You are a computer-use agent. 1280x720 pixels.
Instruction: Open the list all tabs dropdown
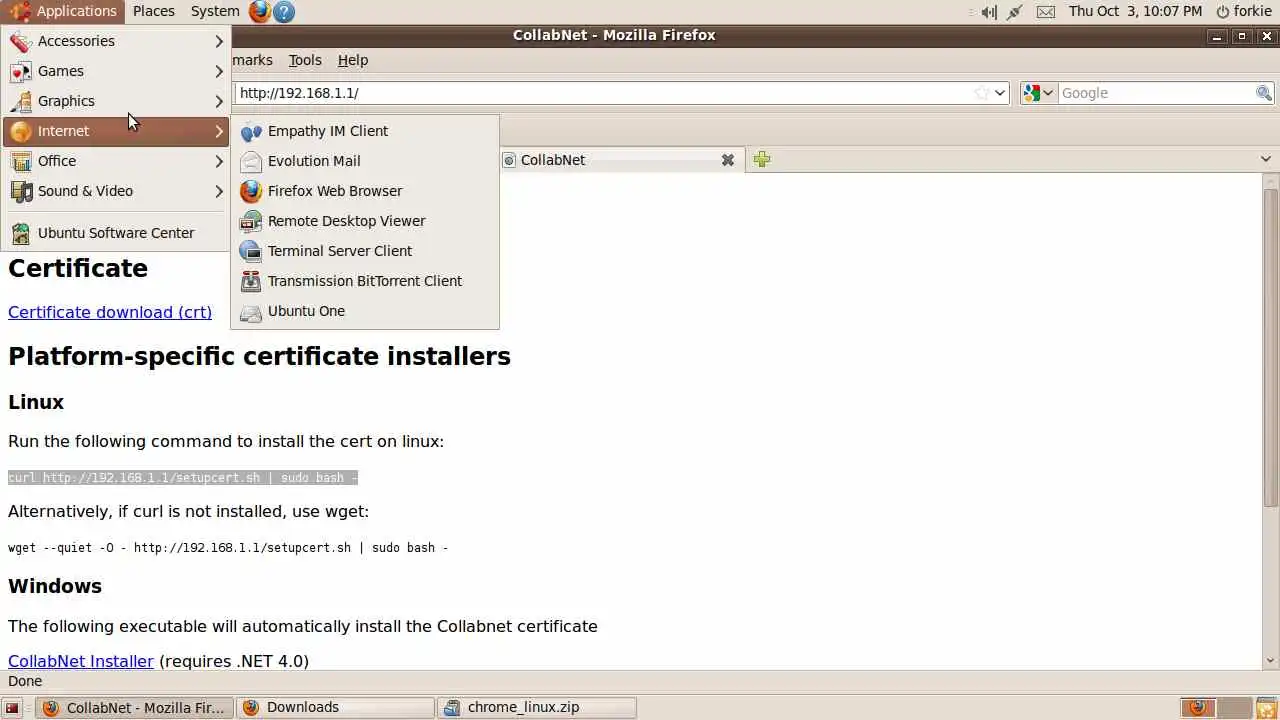tap(1265, 159)
